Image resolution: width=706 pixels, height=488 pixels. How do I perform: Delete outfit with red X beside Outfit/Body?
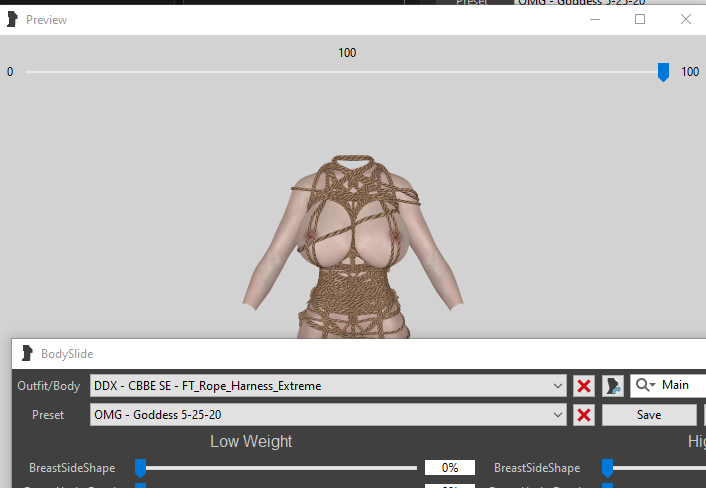click(x=584, y=386)
